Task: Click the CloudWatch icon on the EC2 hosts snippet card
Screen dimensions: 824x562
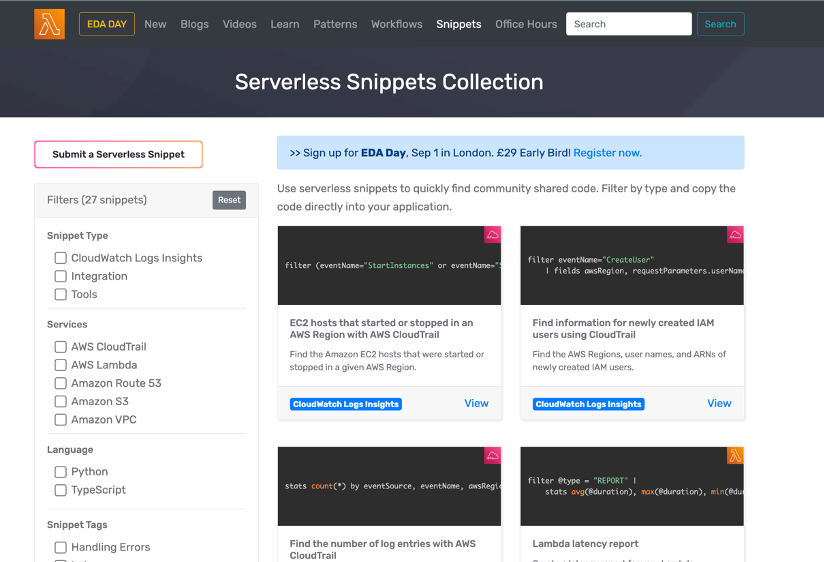Action: point(492,234)
